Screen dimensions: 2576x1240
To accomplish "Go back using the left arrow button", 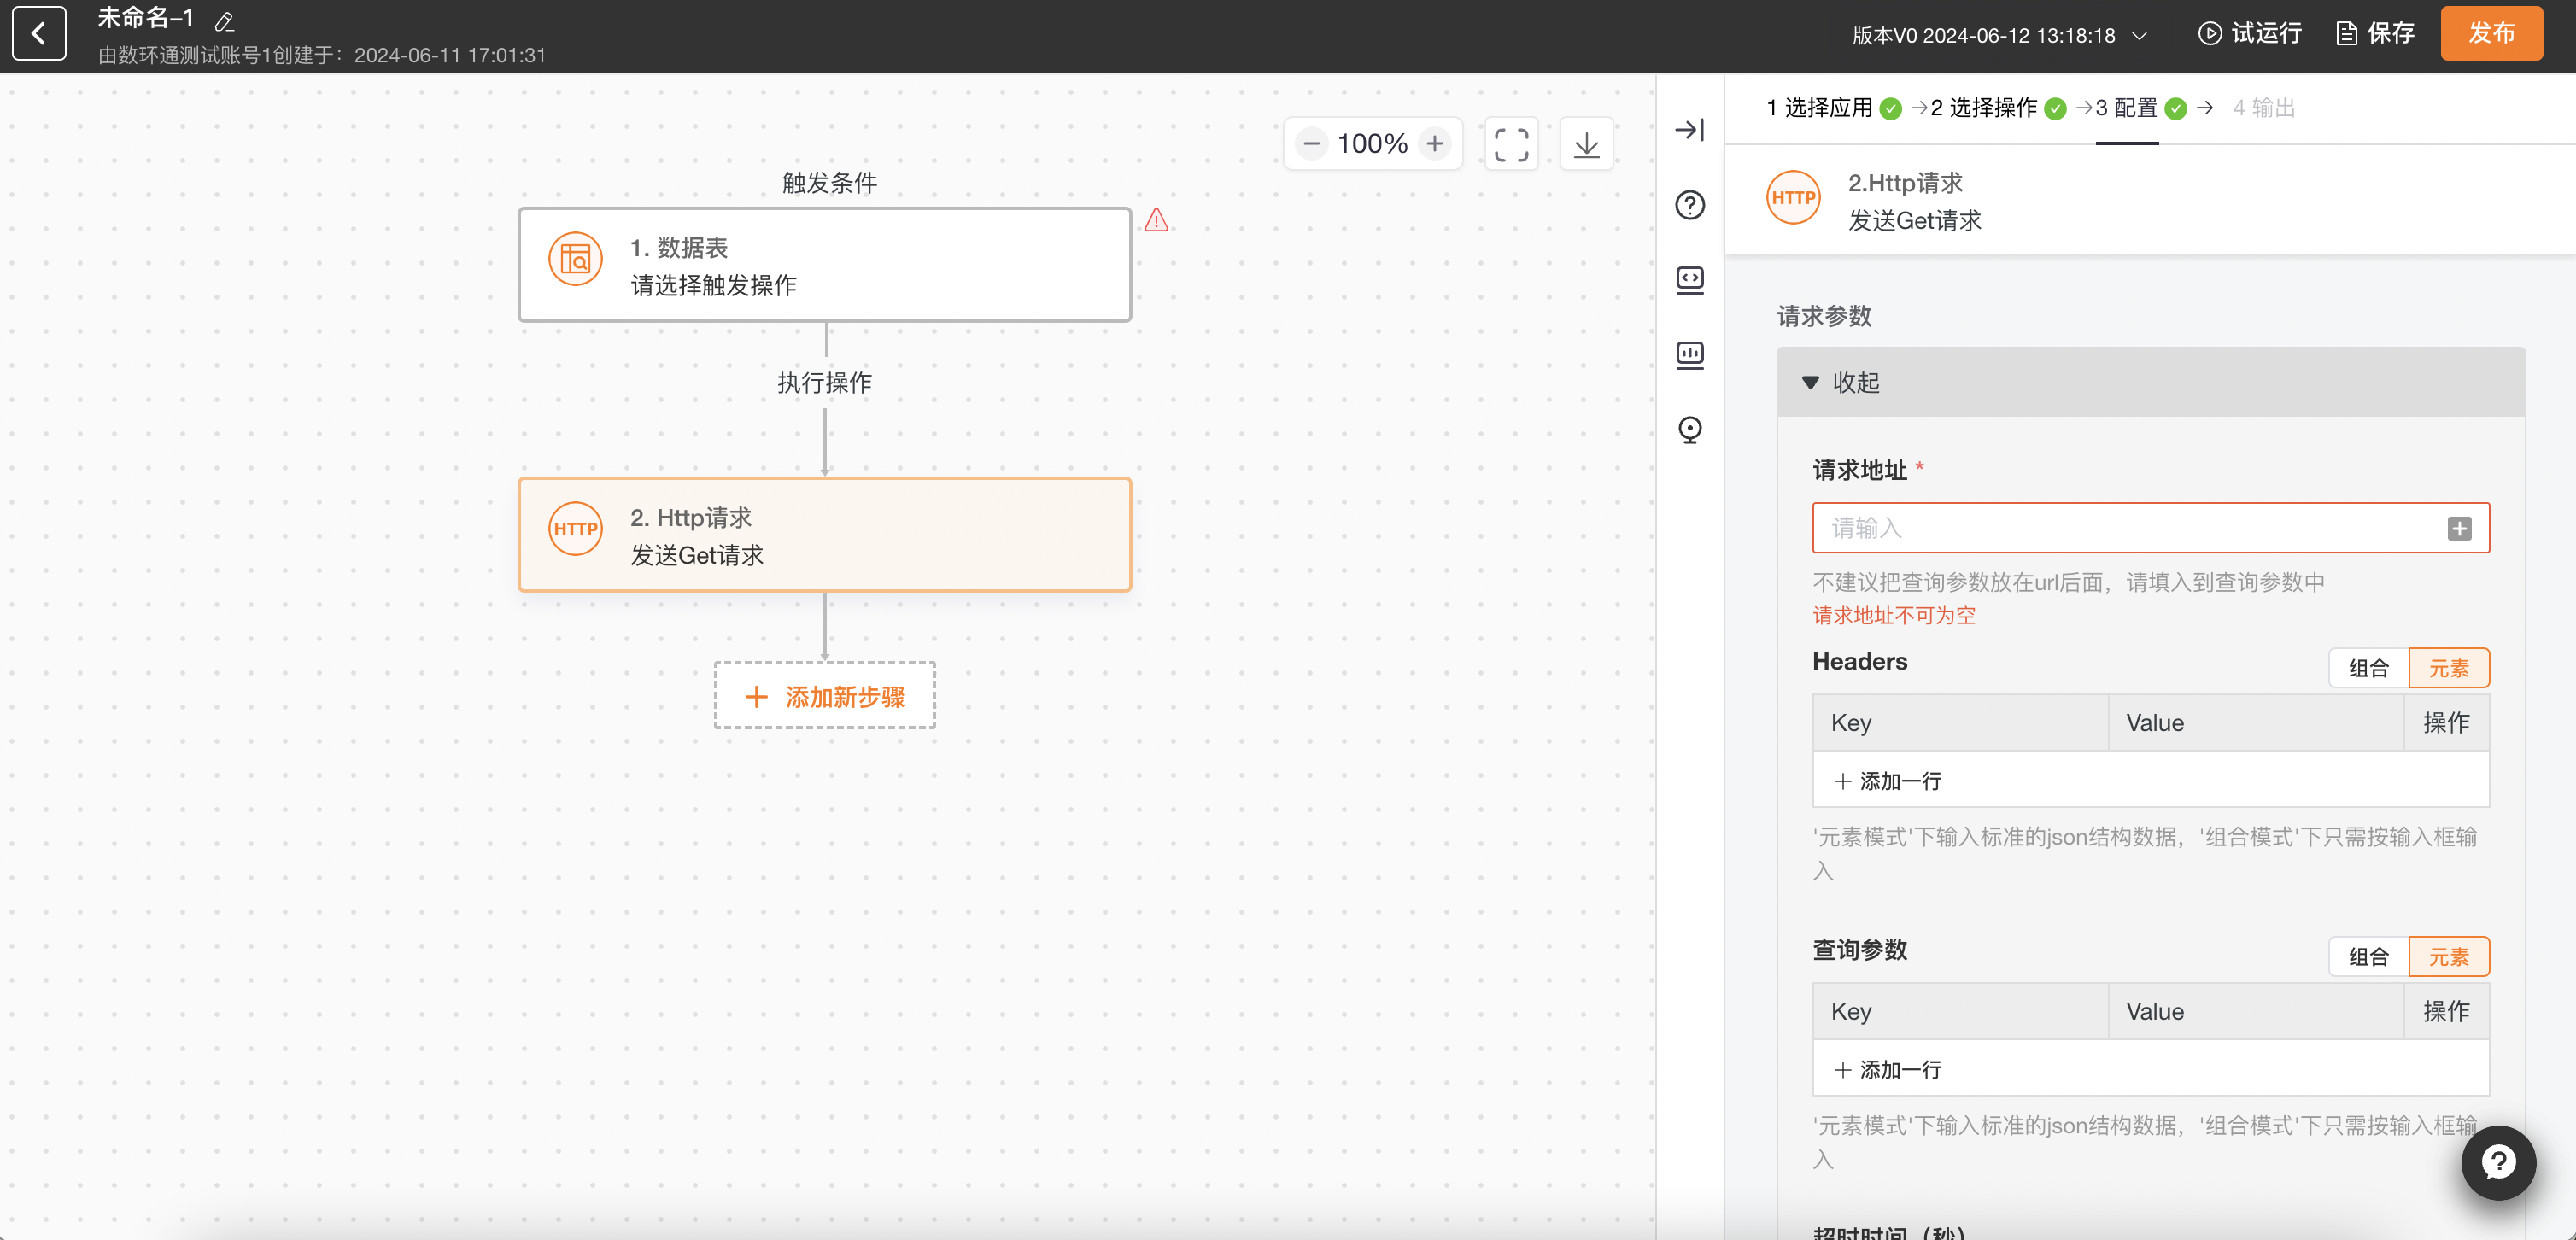I will tap(39, 34).
